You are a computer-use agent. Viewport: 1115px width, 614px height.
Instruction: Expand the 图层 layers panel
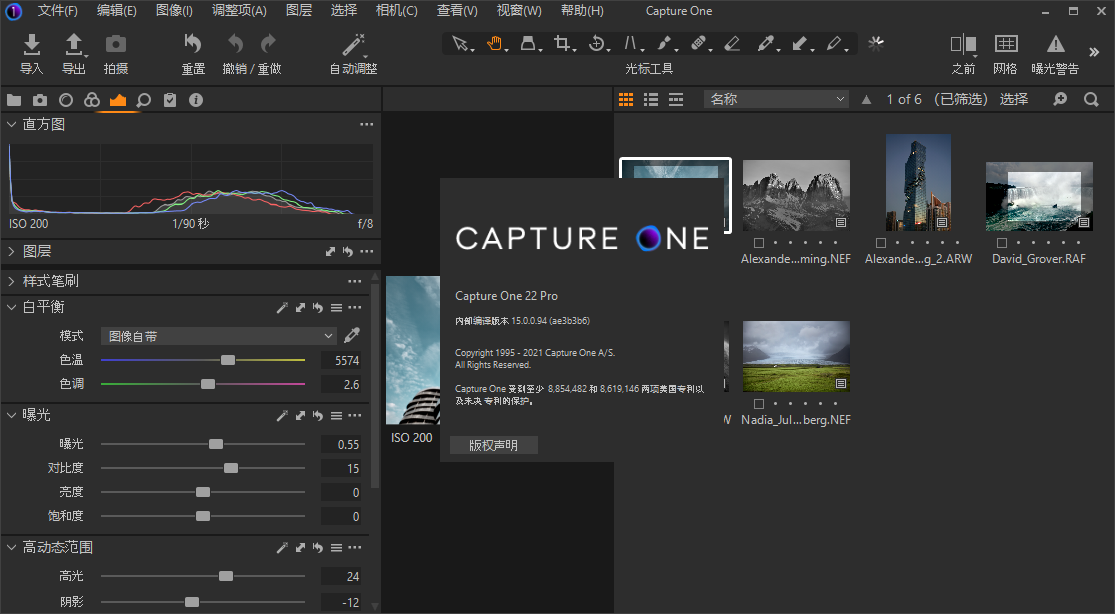(11, 251)
